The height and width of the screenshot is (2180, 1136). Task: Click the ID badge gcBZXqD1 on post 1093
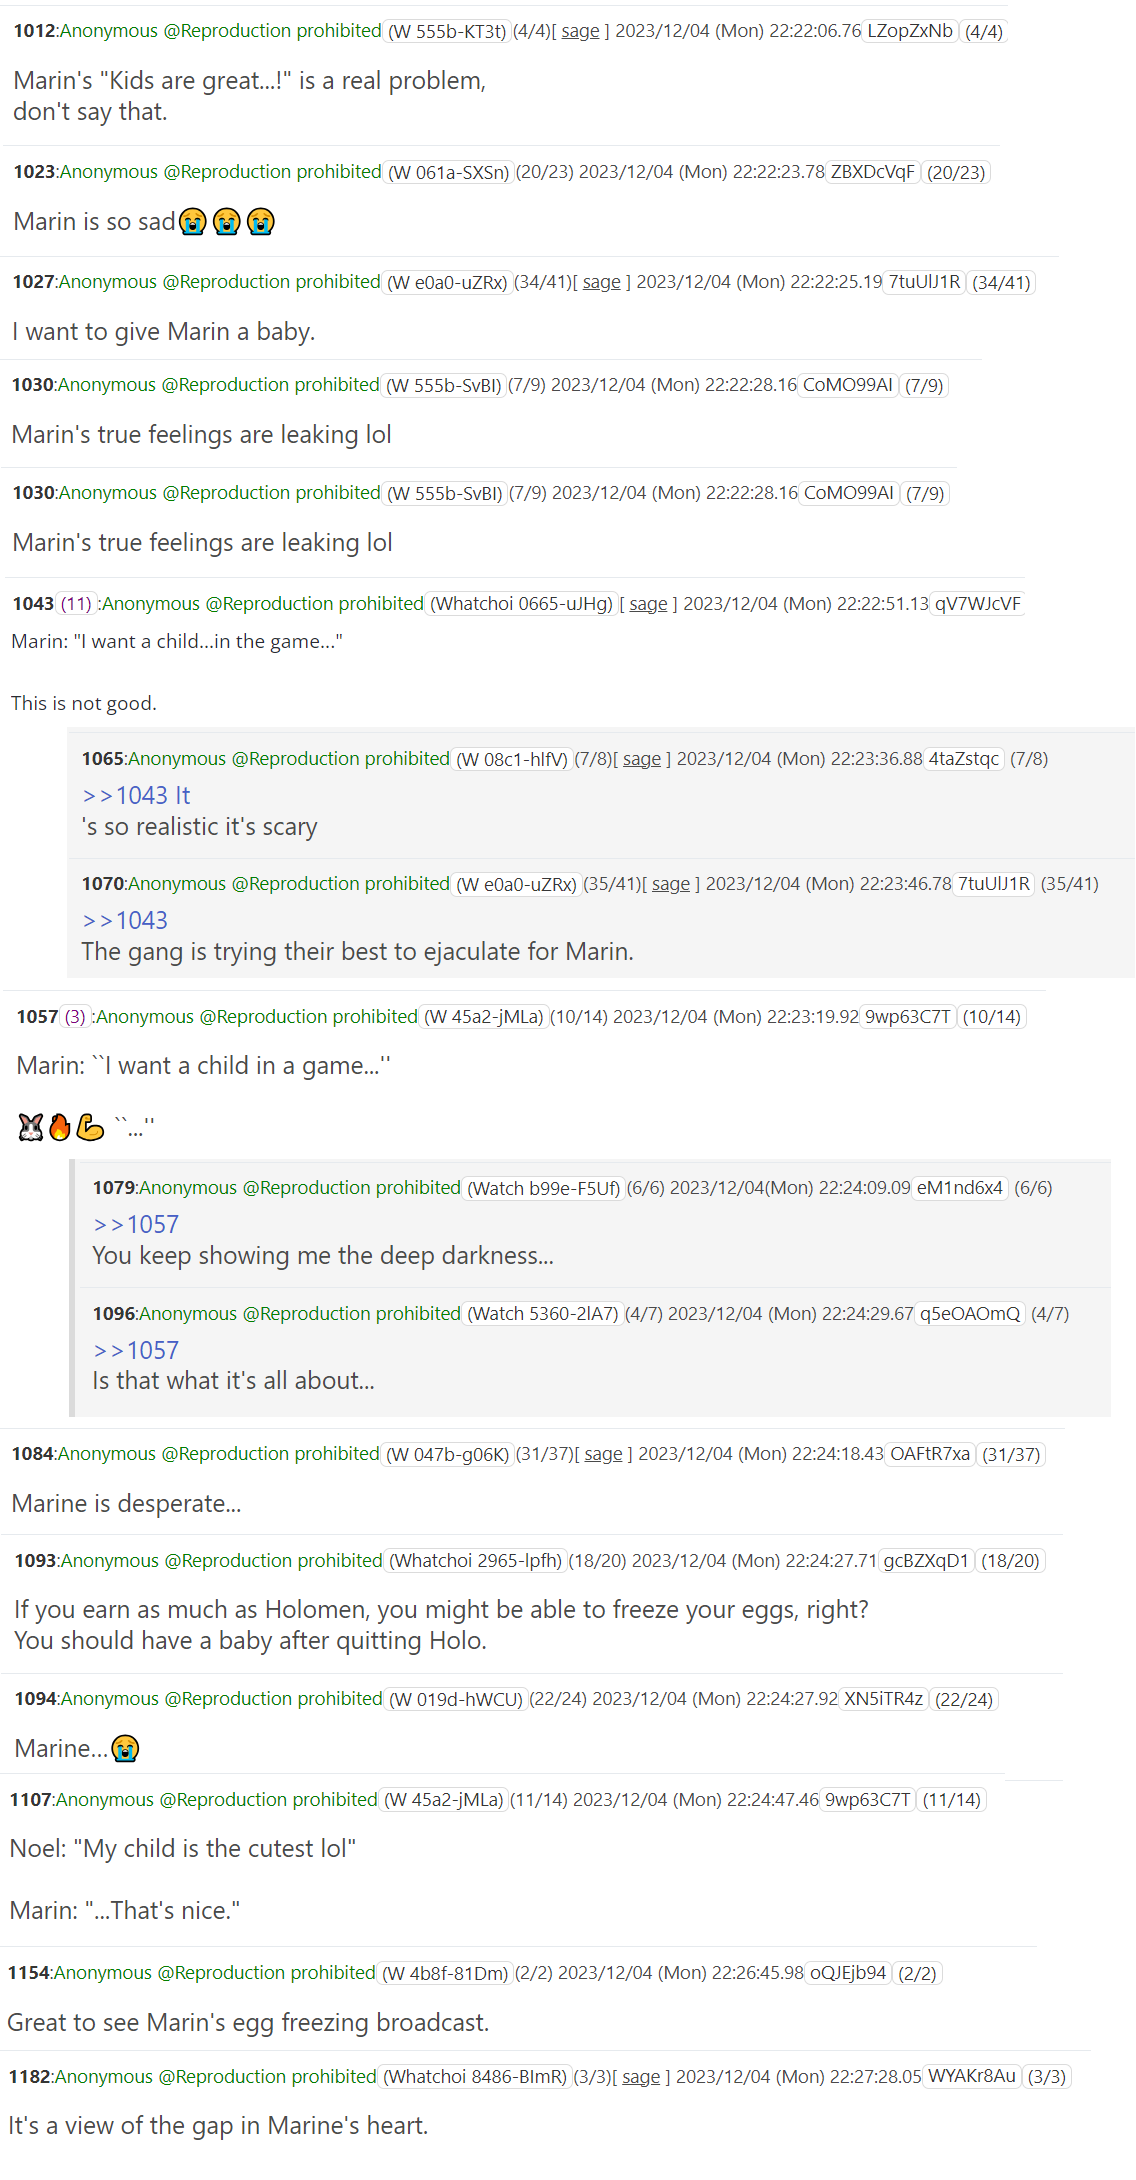(x=926, y=1561)
